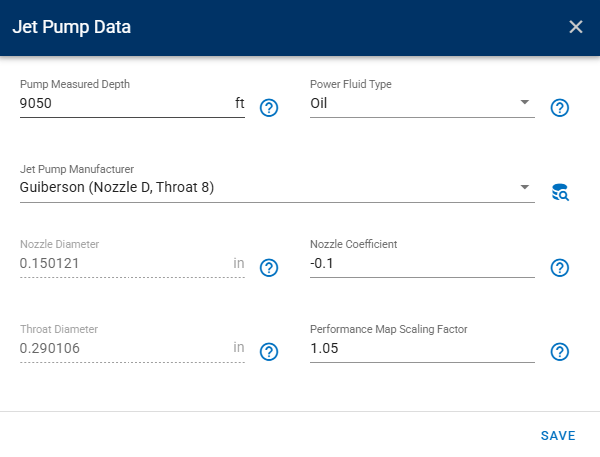The width and height of the screenshot is (600, 457).
Task: Click the ft unit label
Action: coord(239,102)
